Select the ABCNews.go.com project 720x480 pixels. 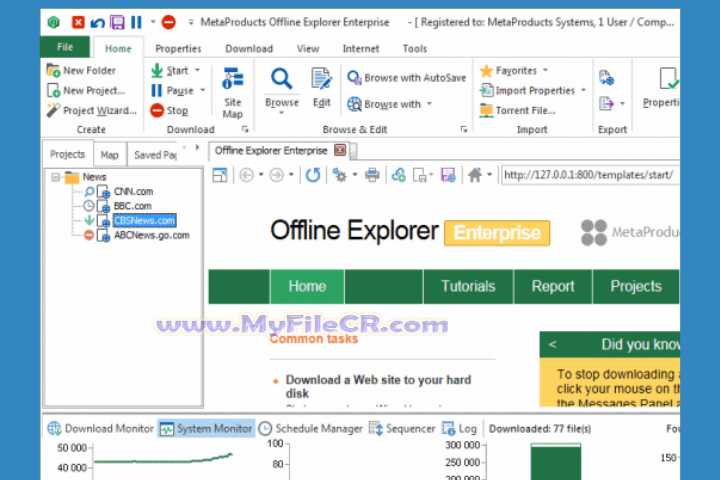pyautogui.click(x=152, y=235)
